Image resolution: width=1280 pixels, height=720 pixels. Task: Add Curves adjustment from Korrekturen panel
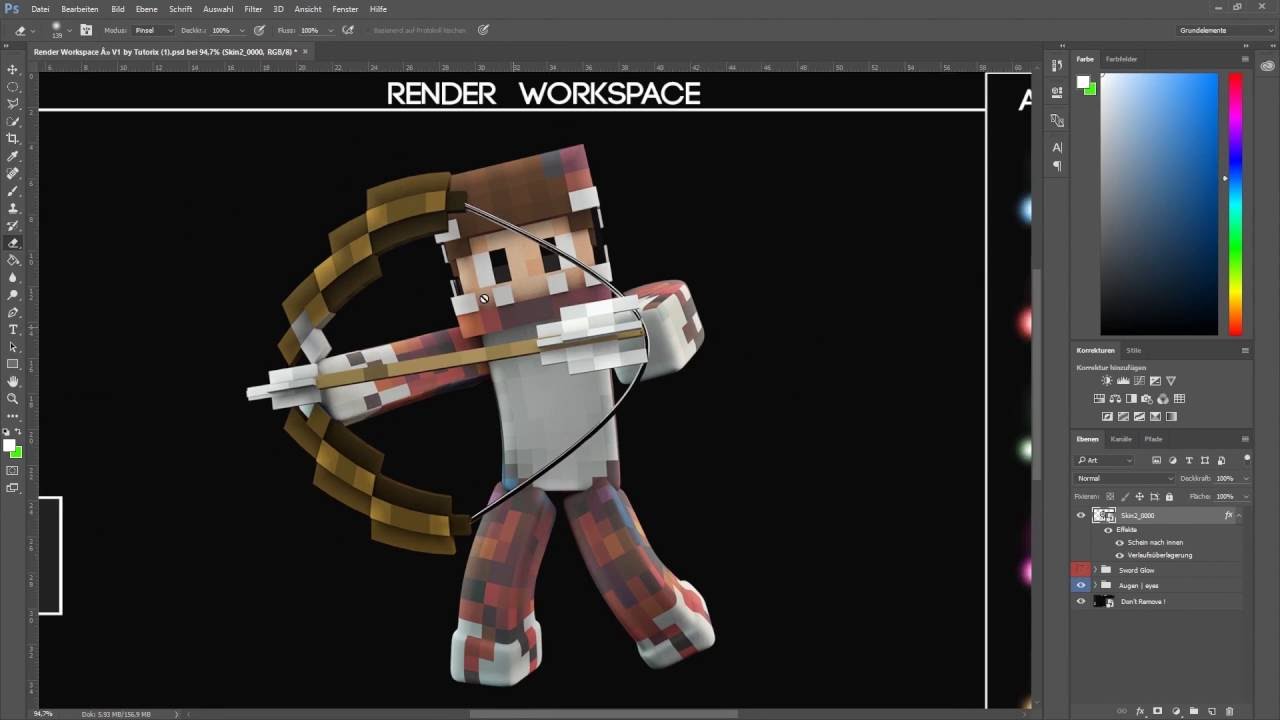click(1139, 381)
